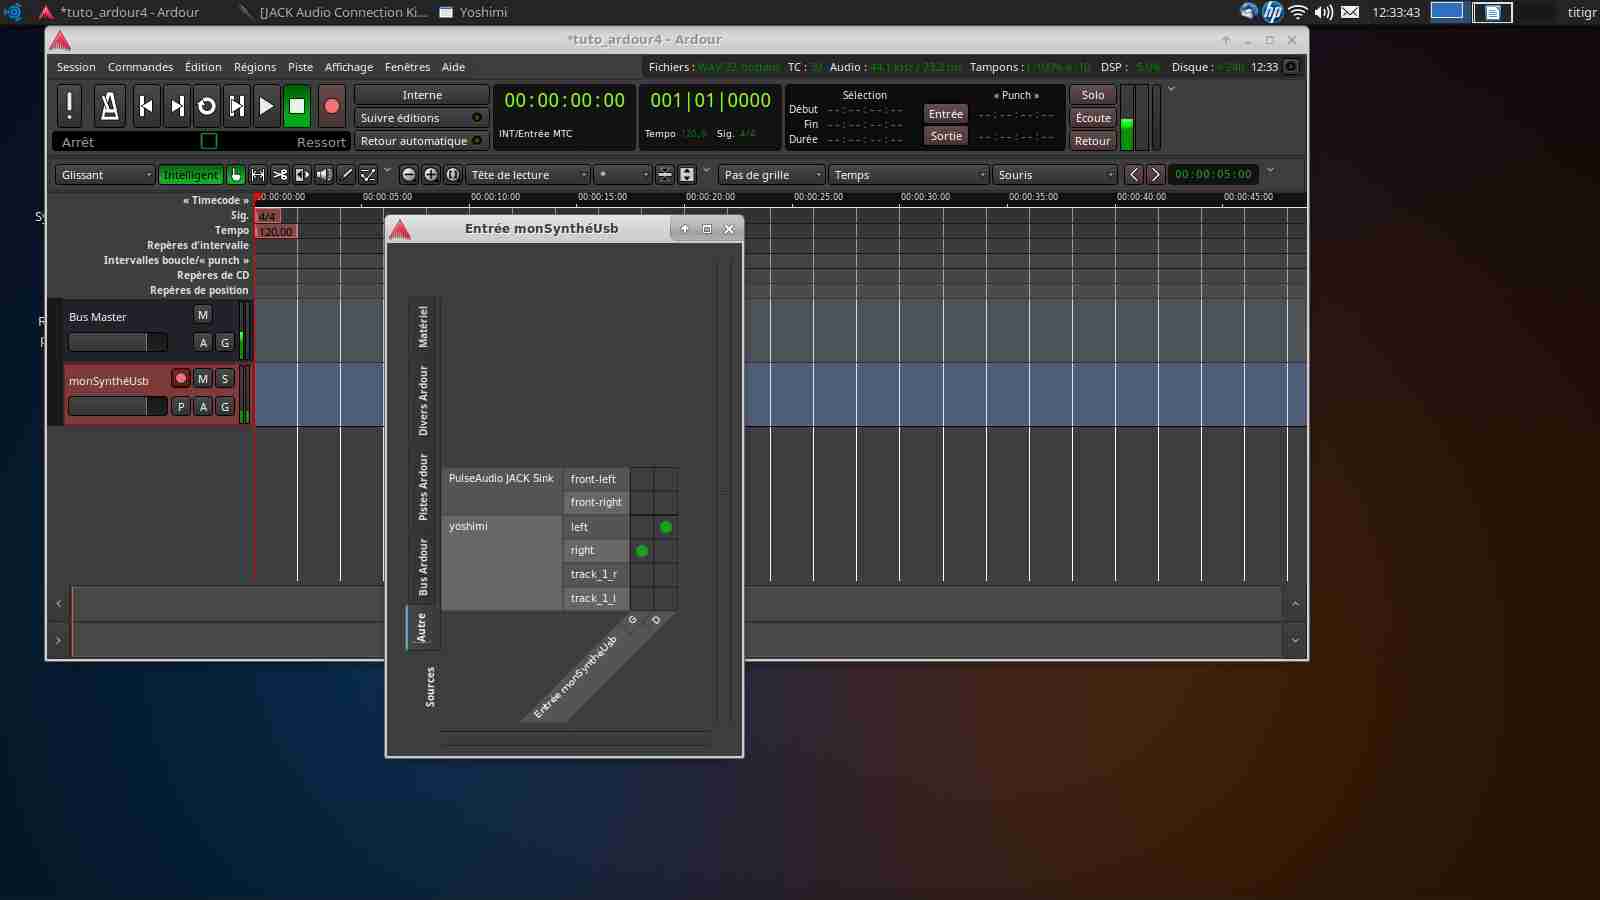This screenshot has width=1600, height=900.
Task: Select the audition speaker tool
Action: (324, 175)
